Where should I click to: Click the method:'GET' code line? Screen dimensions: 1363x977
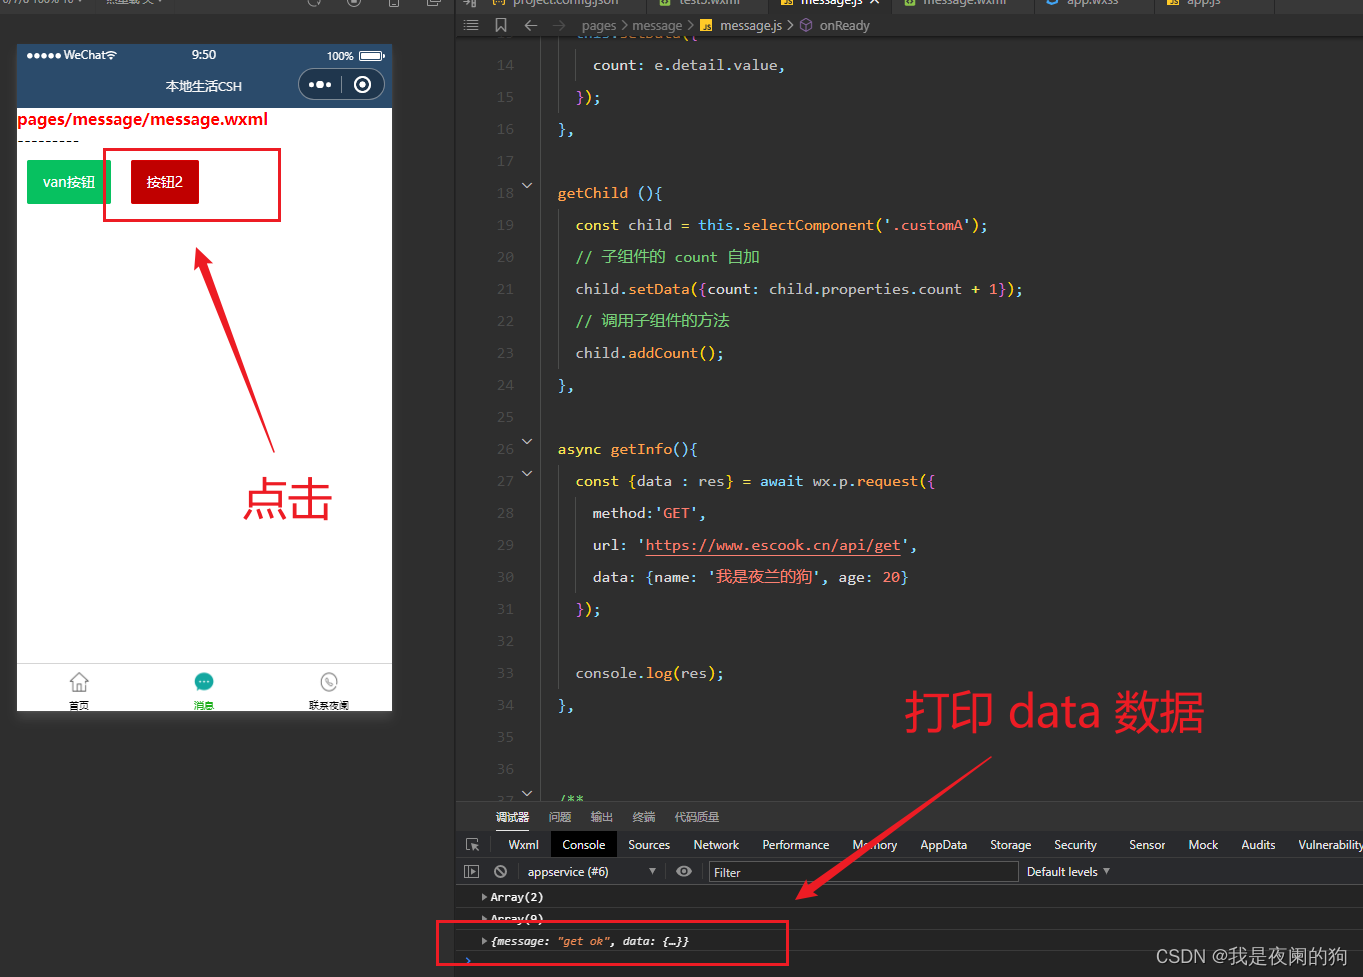649,513
